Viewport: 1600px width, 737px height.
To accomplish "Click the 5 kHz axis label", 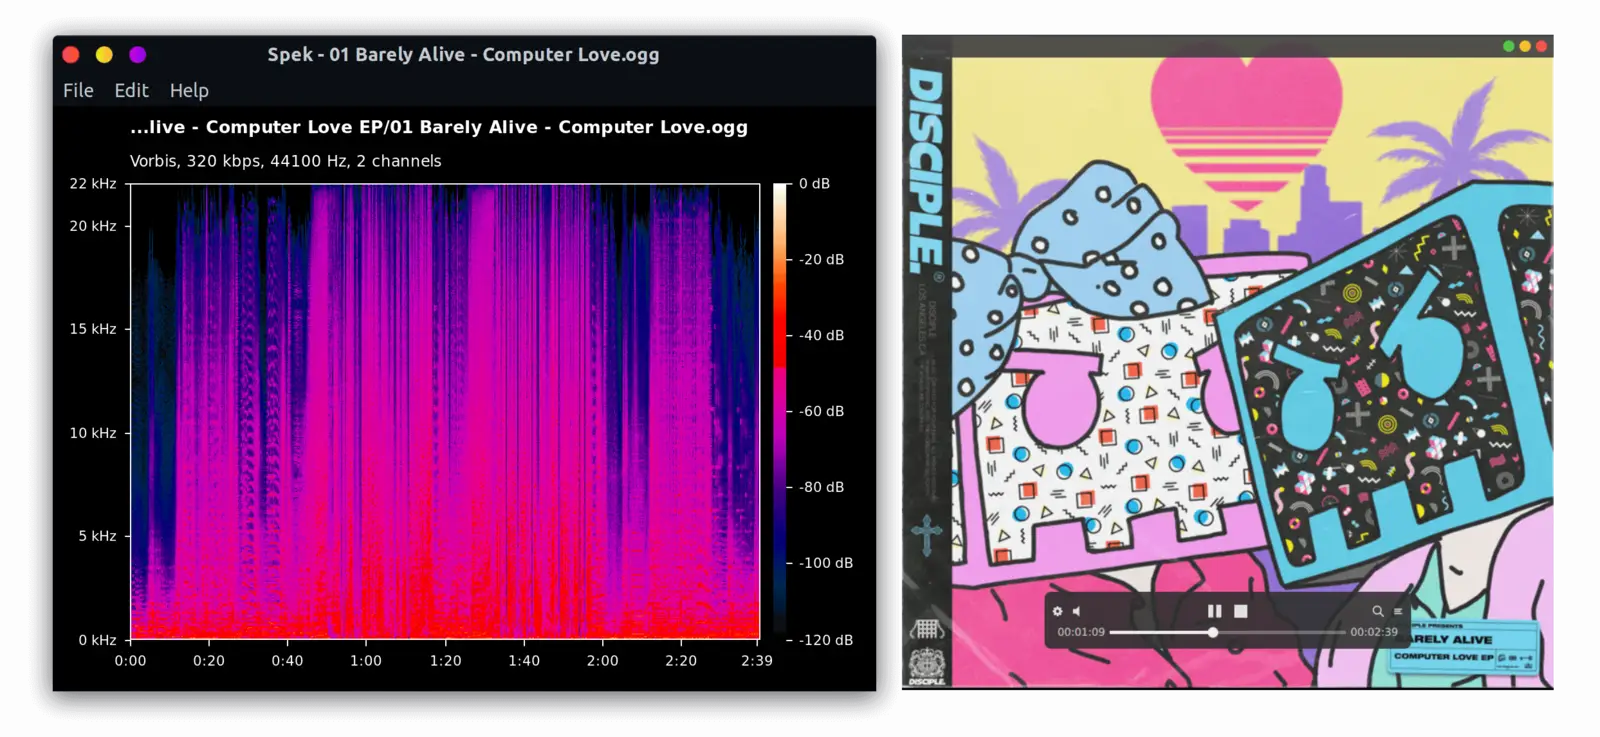I will (97, 536).
